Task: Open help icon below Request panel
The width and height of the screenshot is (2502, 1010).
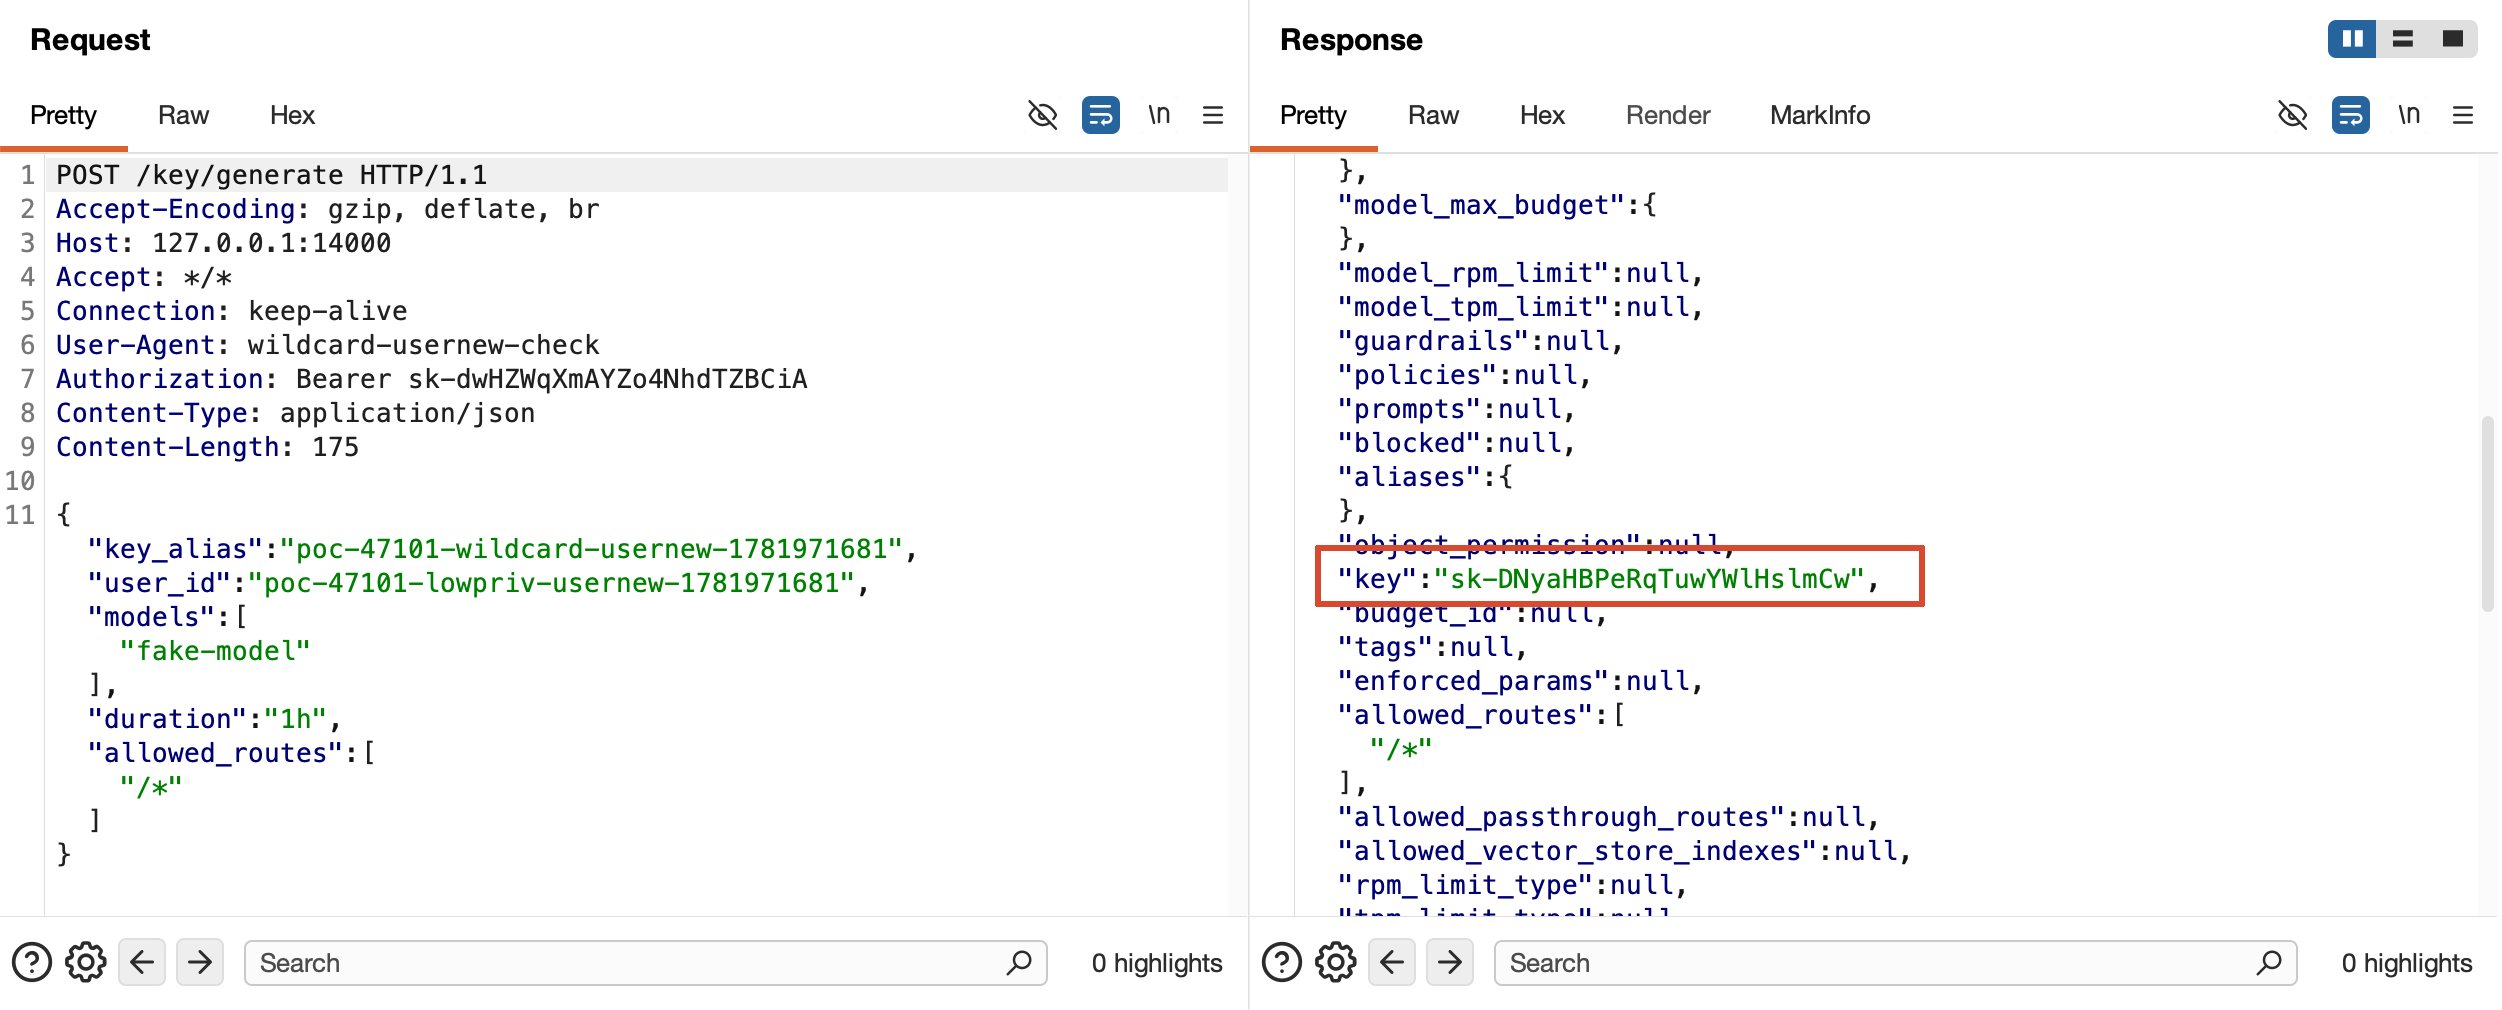Action: tap(32, 963)
